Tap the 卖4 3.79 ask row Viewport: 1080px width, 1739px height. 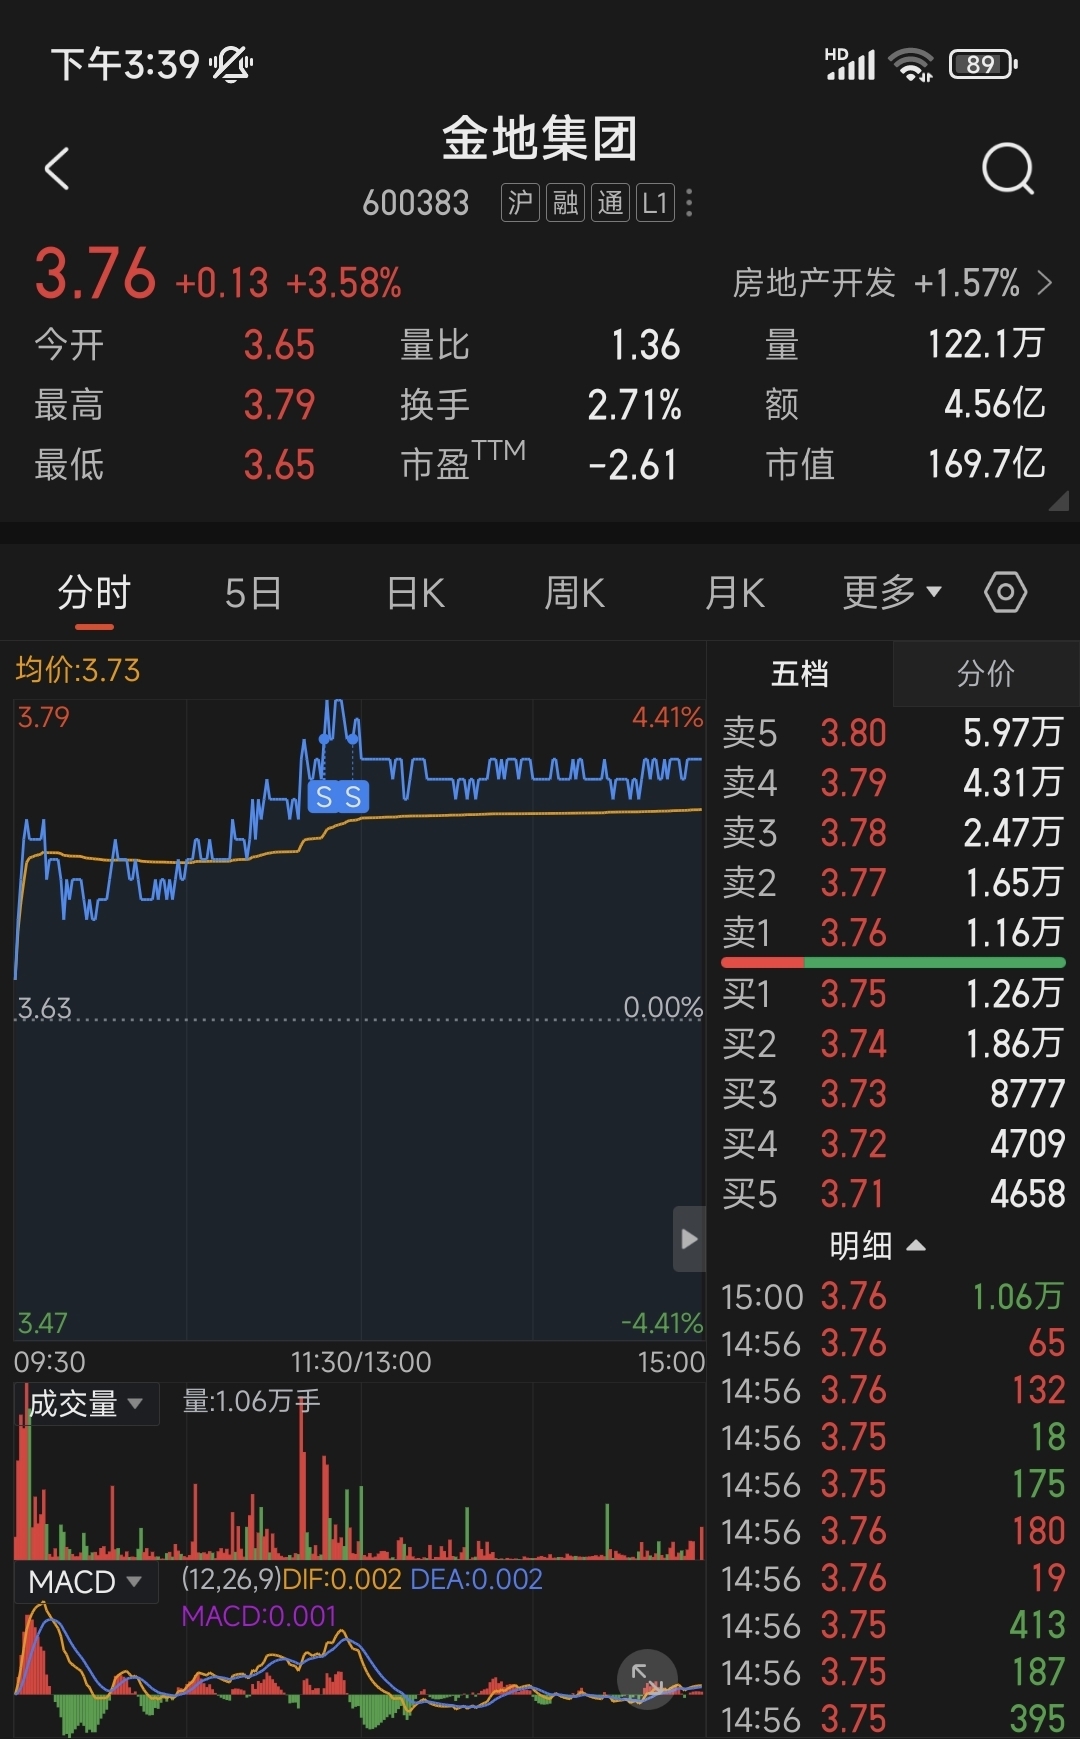click(893, 782)
